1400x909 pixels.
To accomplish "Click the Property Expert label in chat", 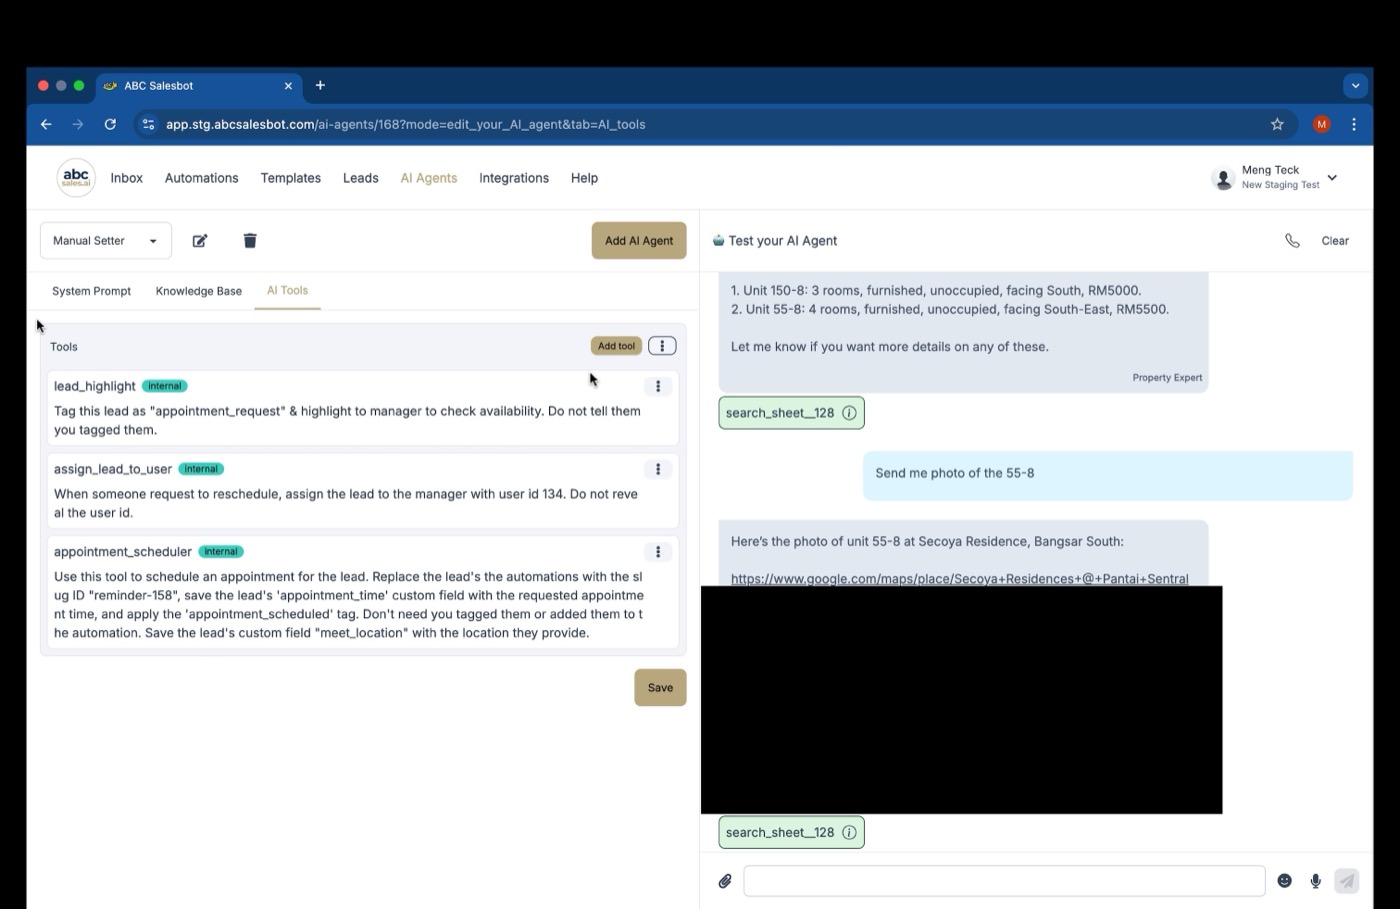I will [x=1167, y=378].
